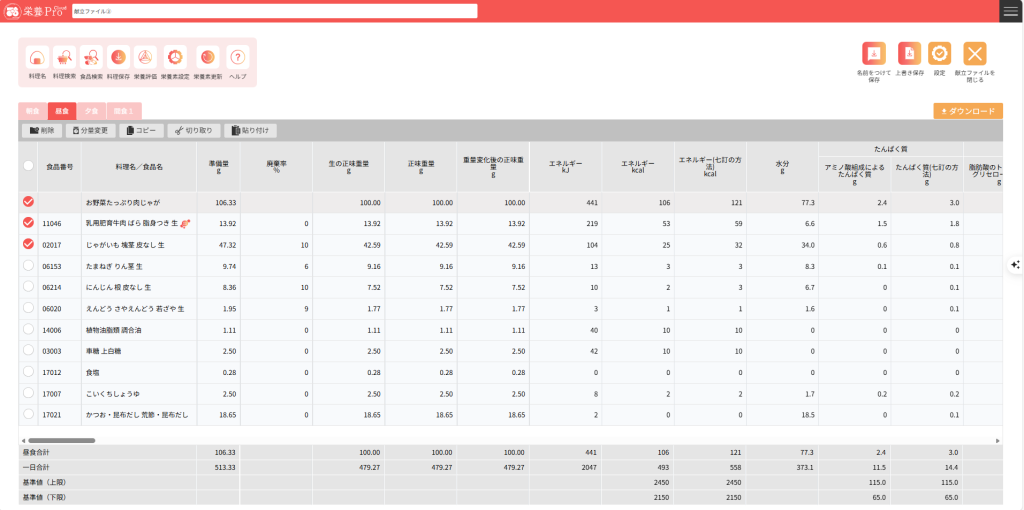Open the hamburger menu at top right

pos(1010,11)
